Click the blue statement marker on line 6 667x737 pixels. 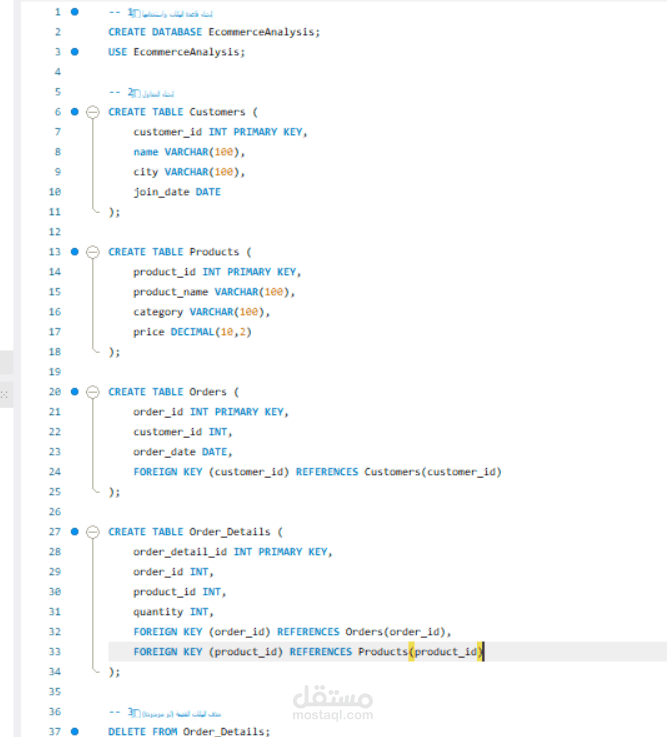pyautogui.click(x=75, y=111)
